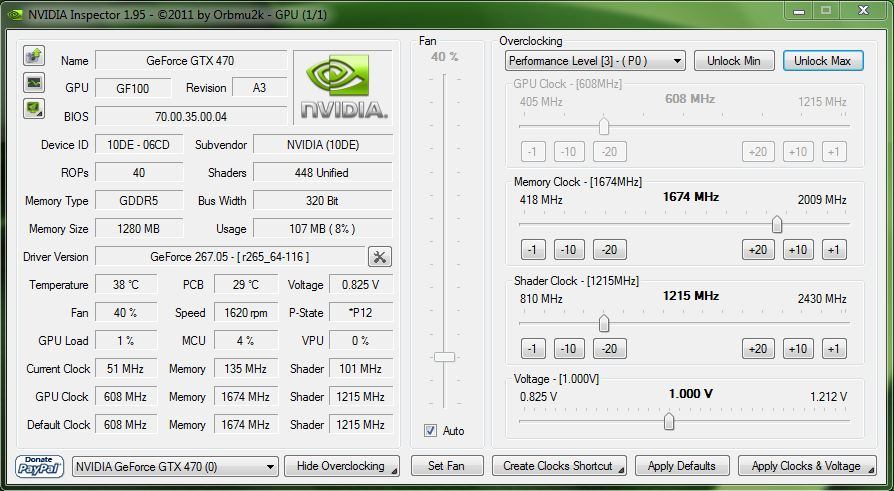The image size is (894, 491).
Task: Click Create Clocks Shortcut button
Action: 559,466
